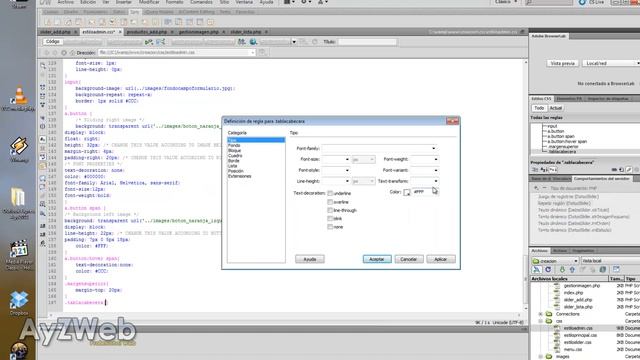This screenshot has height=360, width=640.
Task: Click the connect to remote icon in Files panel
Action: tap(537, 269)
